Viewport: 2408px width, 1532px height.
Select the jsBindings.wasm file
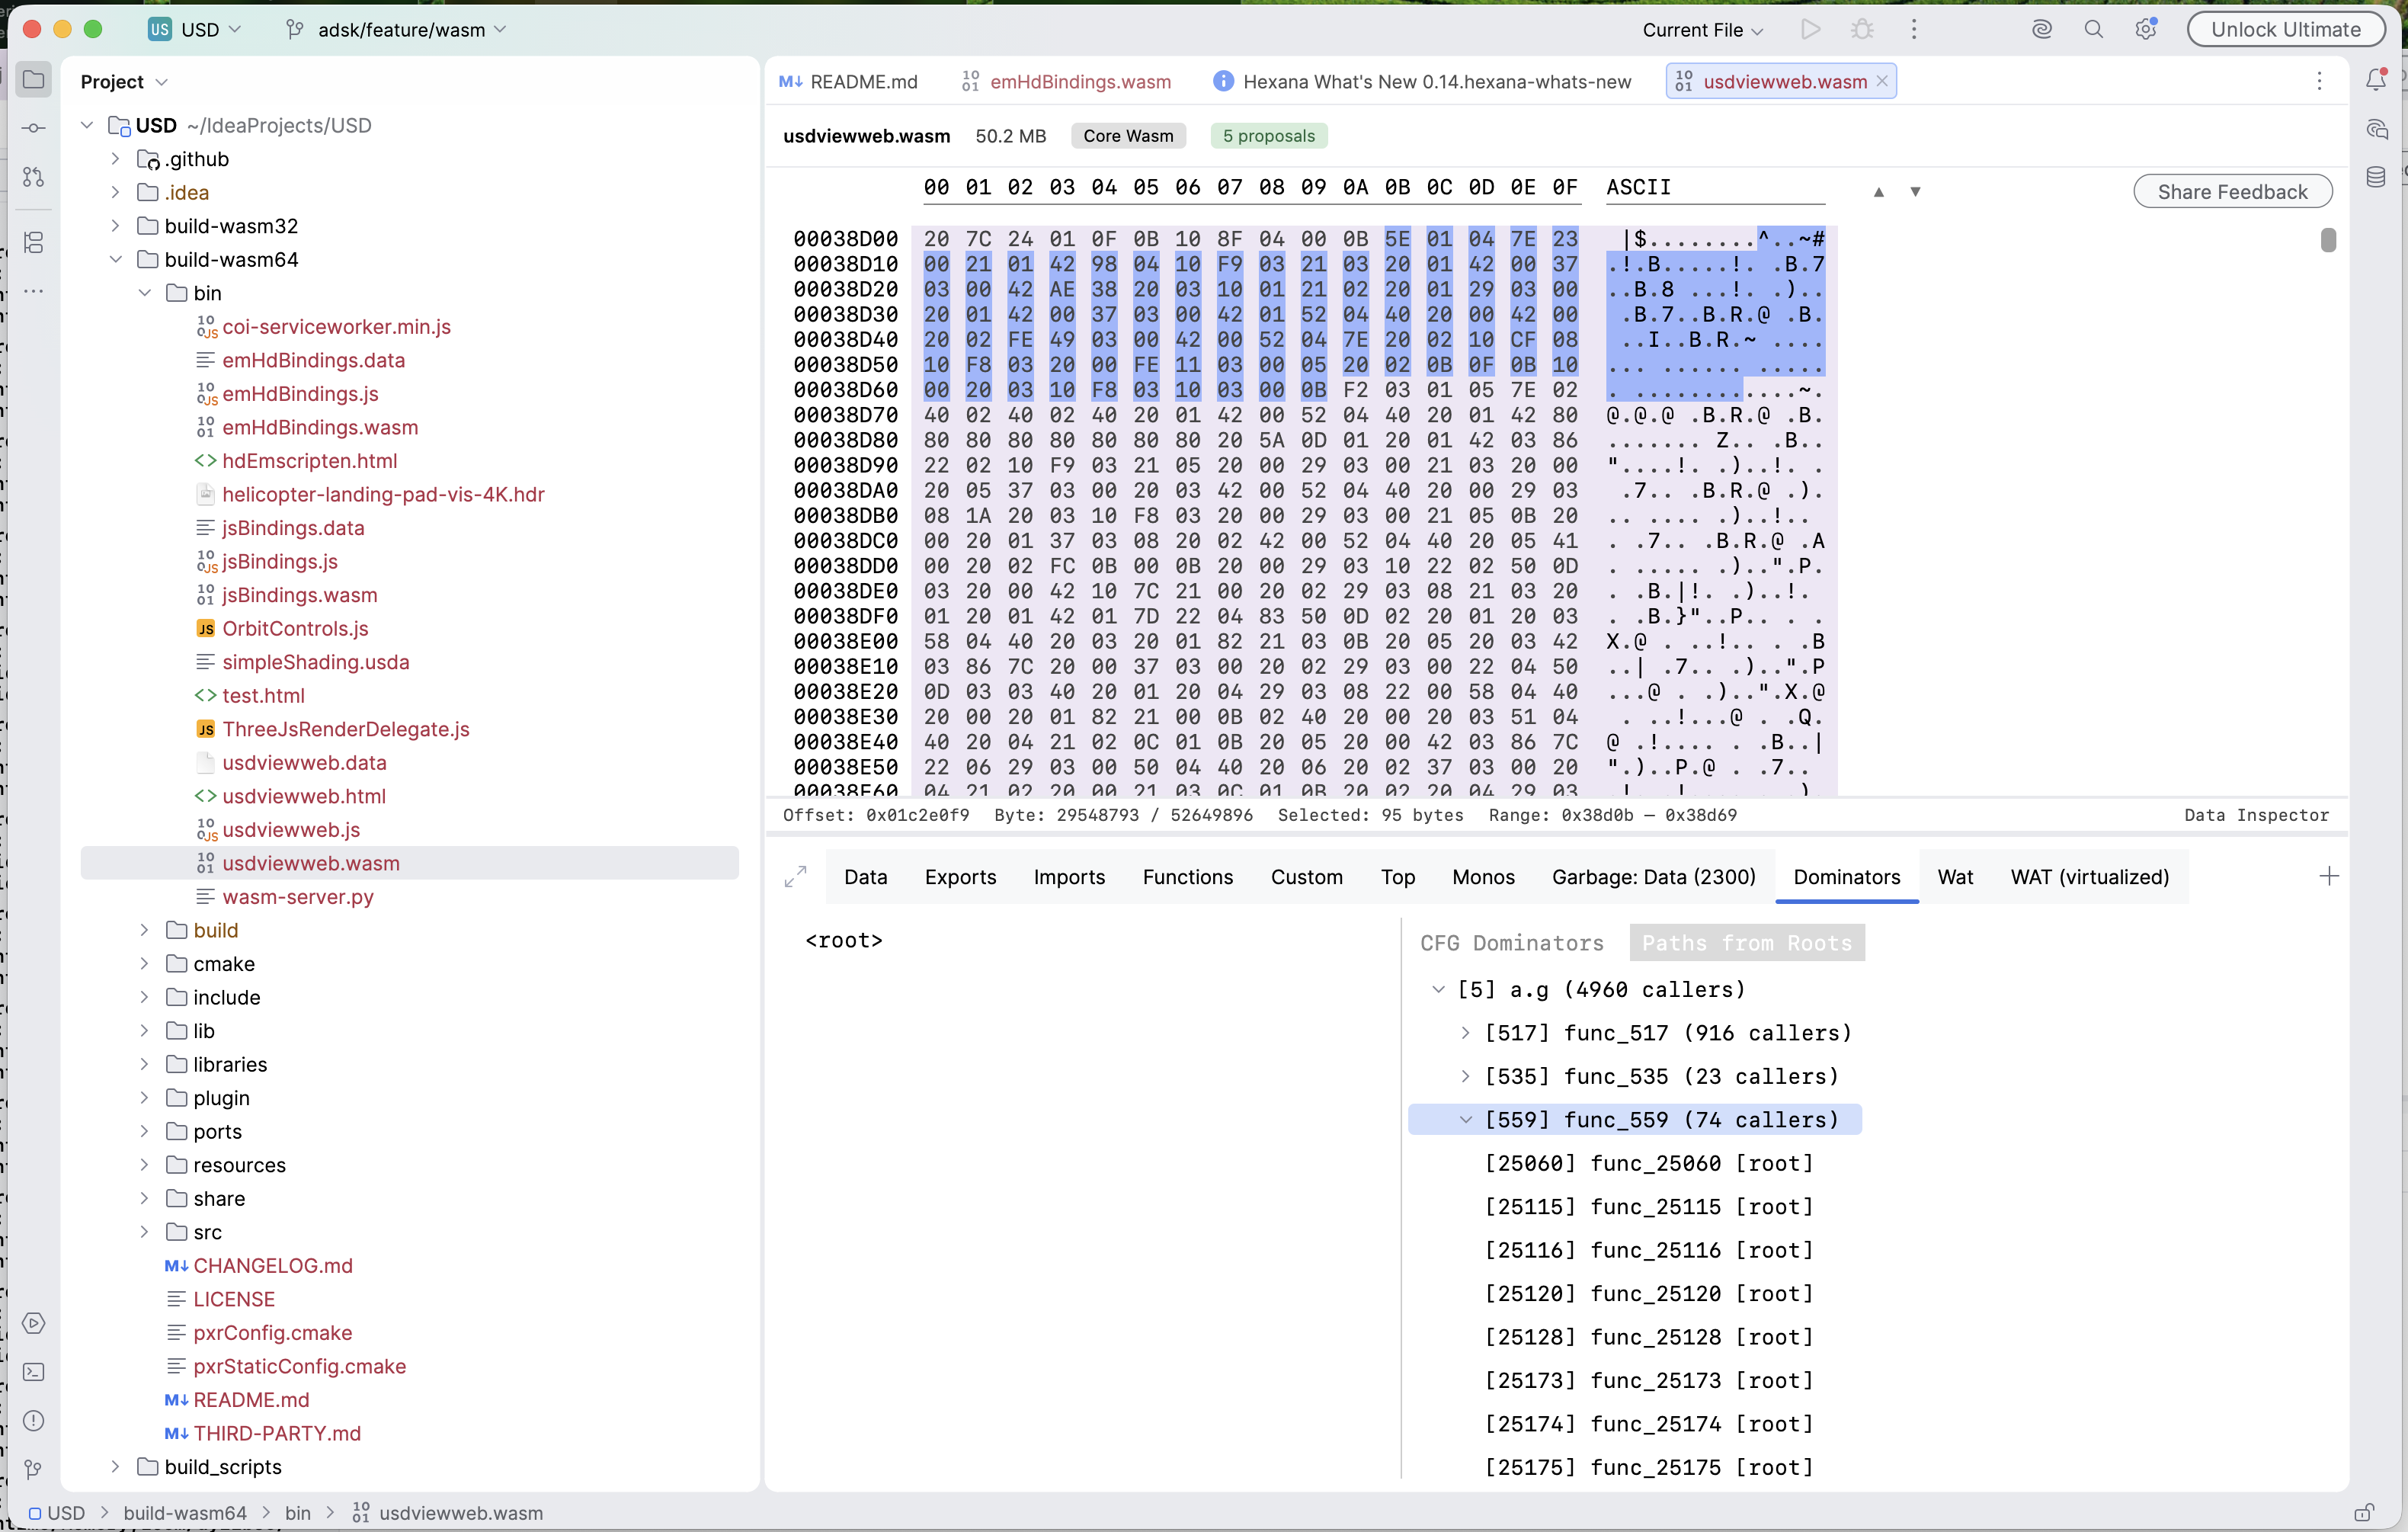click(x=299, y=595)
